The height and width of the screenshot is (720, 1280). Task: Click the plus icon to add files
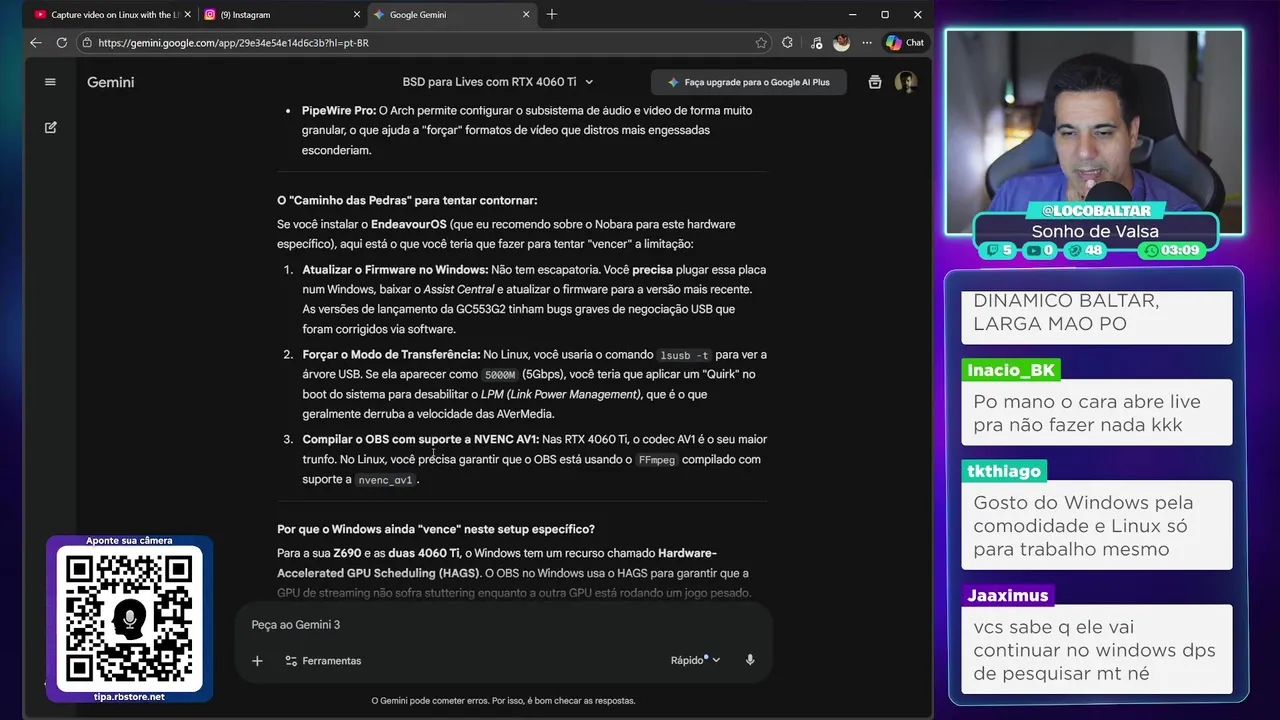pos(257,661)
